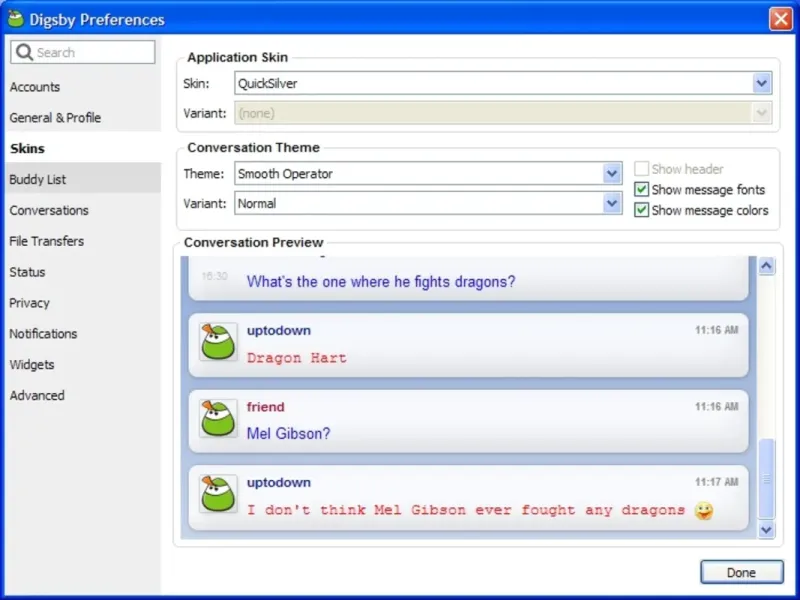
Task: Click the conversation preview scrollbar thumb
Action: pyautogui.click(x=766, y=479)
